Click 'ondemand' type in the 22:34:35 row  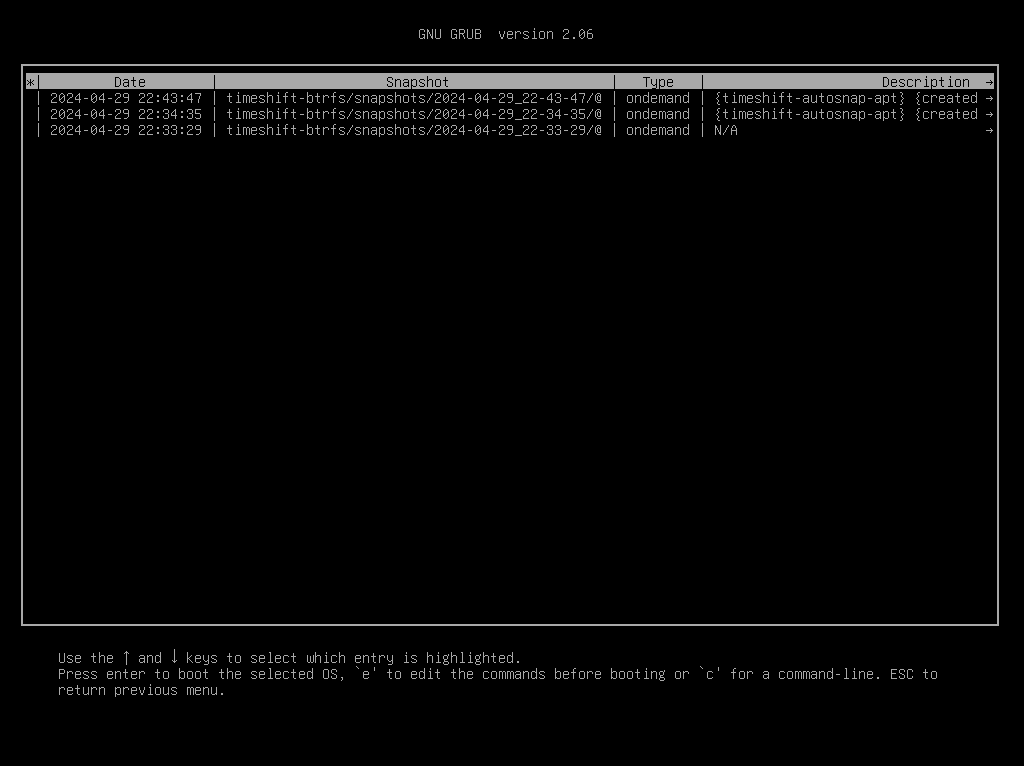(658, 114)
